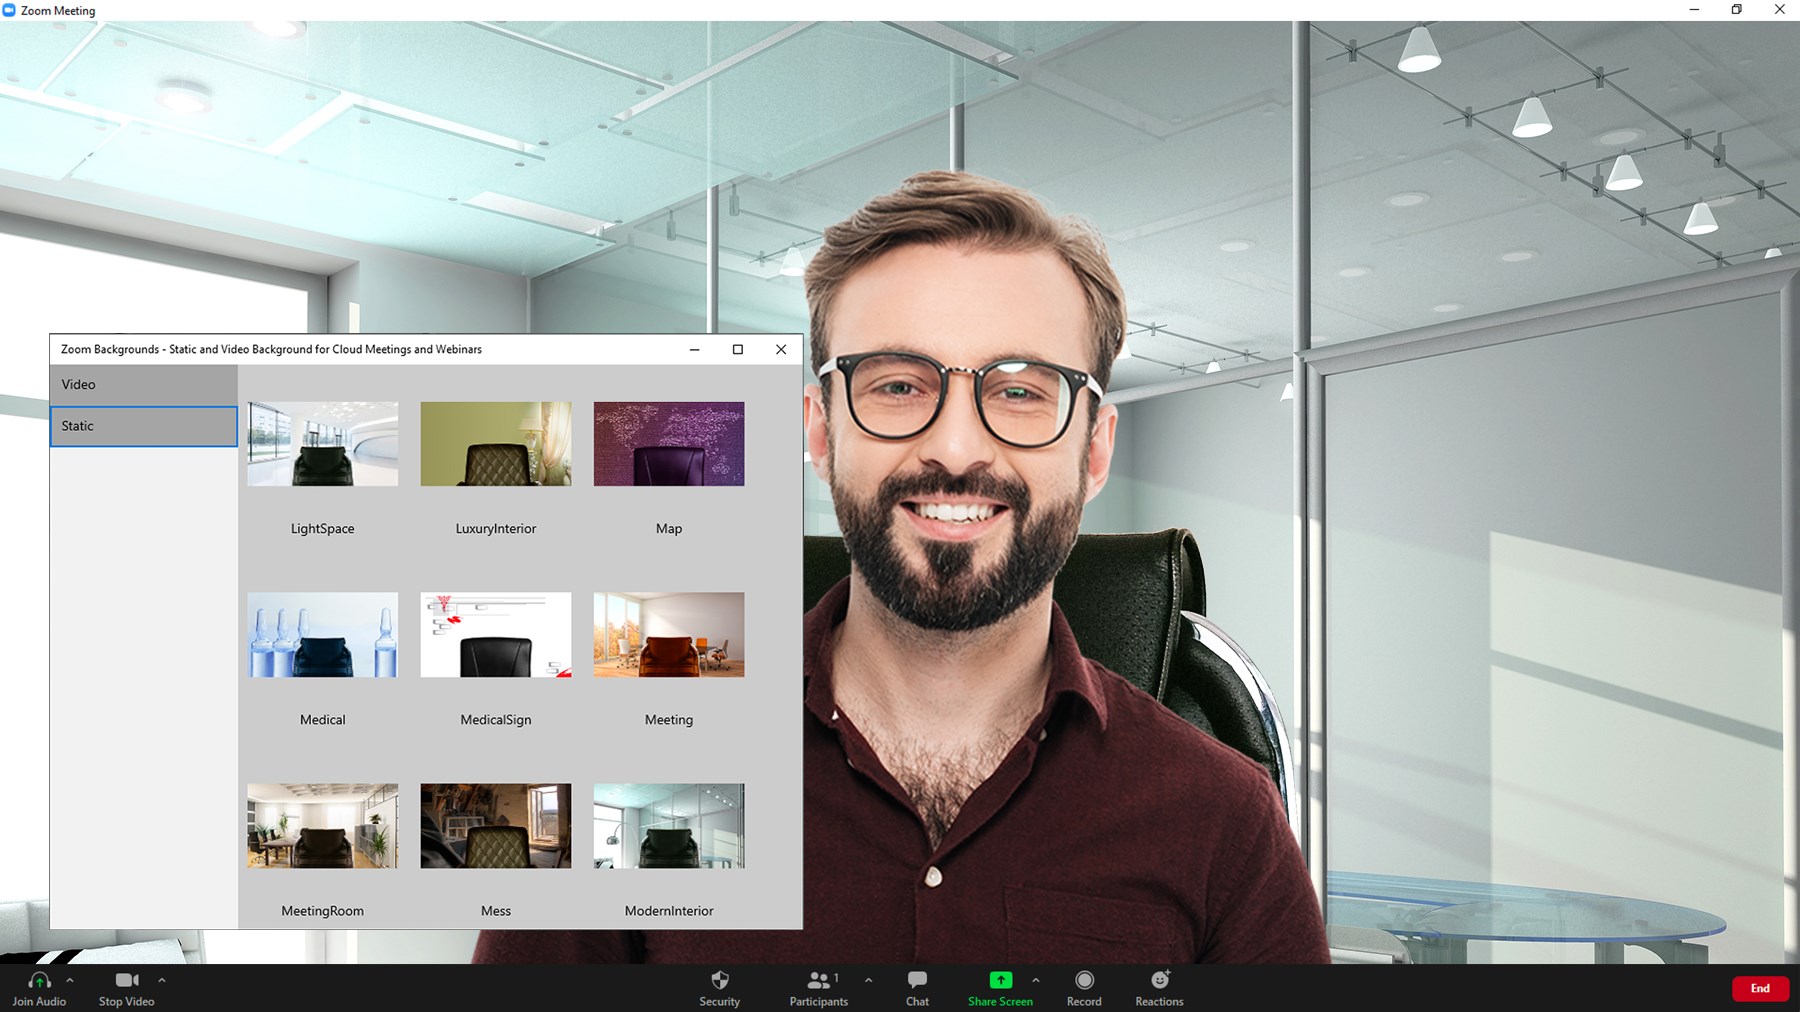Open the Participants panel
1800x1012 pixels.
pyautogui.click(x=819, y=981)
